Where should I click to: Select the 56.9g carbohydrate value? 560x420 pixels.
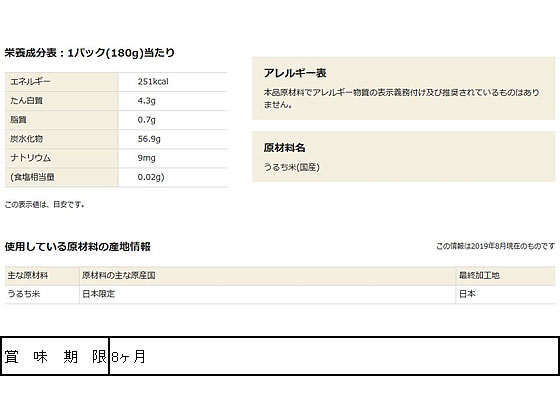point(149,139)
